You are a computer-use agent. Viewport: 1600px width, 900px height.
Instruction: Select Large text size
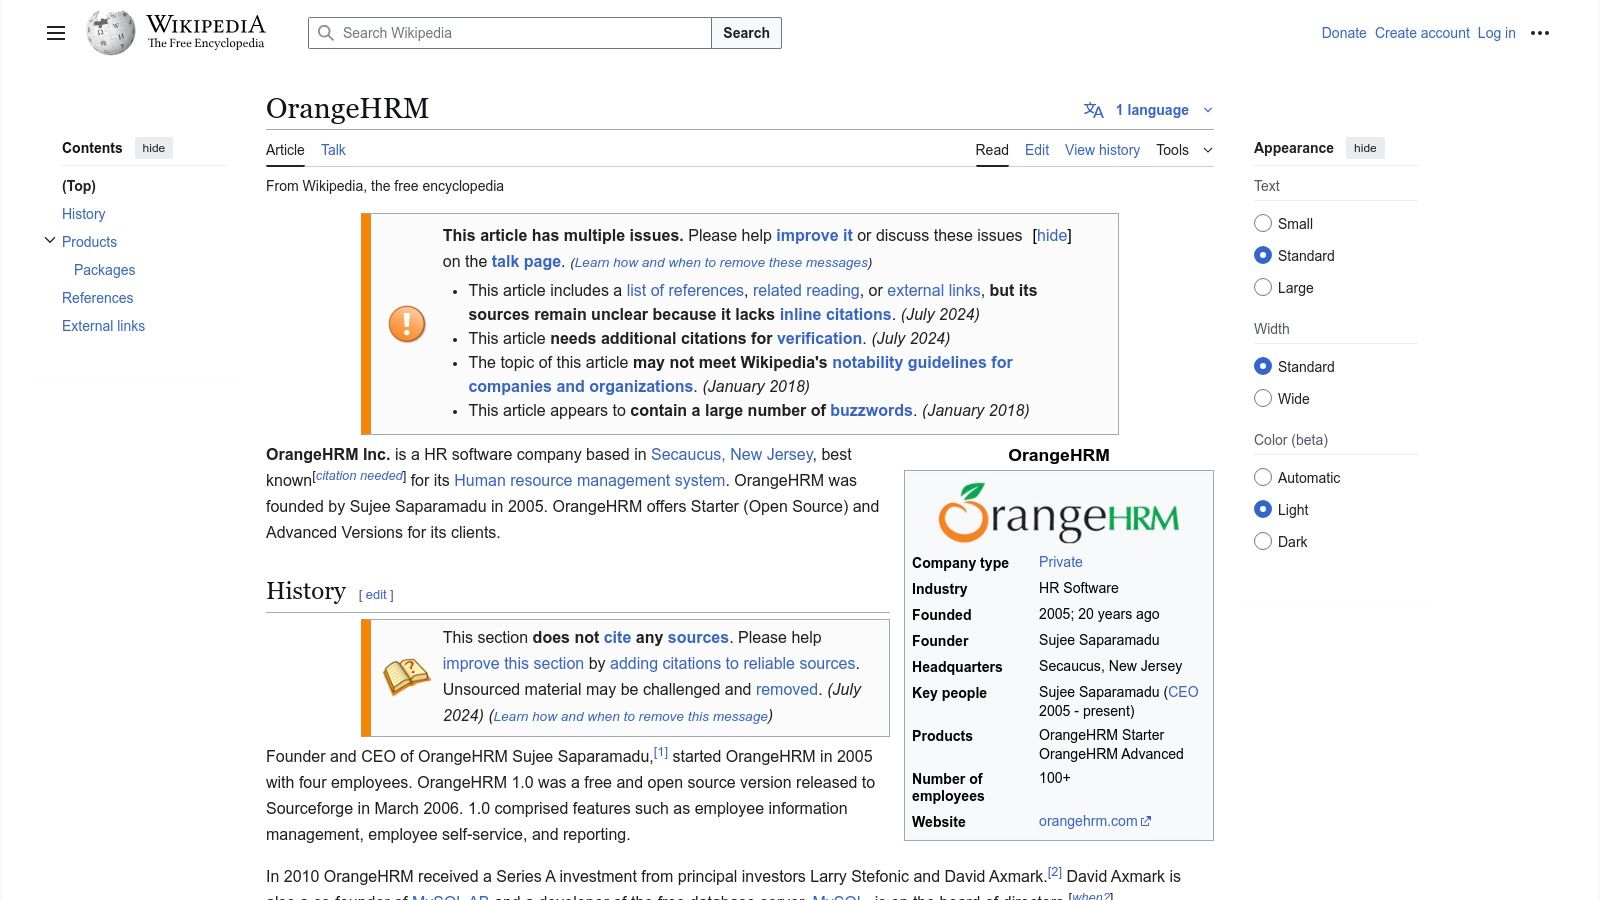(1263, 287)
